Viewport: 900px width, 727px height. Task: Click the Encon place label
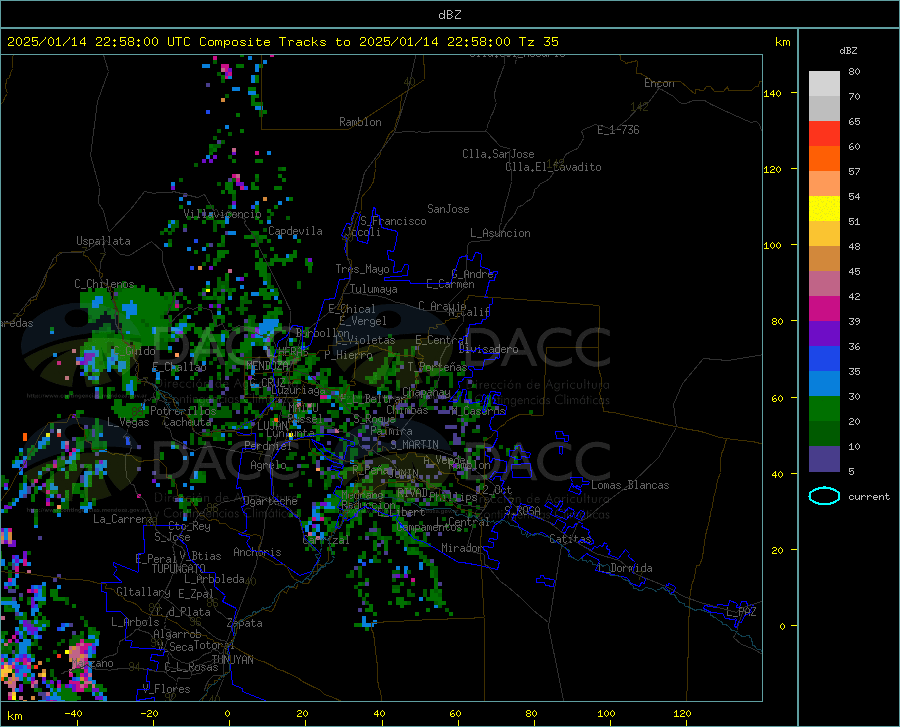659,83
